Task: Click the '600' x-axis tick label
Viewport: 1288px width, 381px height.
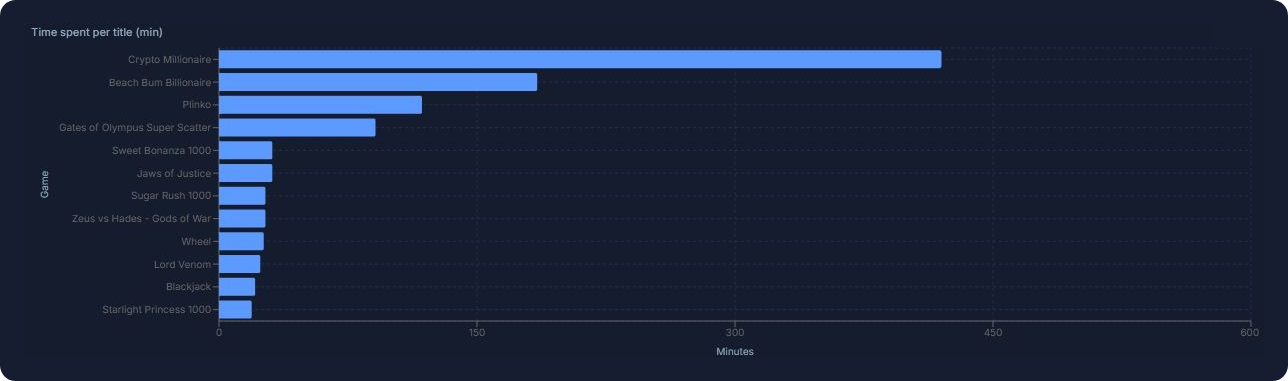Action: (1250, 332)
